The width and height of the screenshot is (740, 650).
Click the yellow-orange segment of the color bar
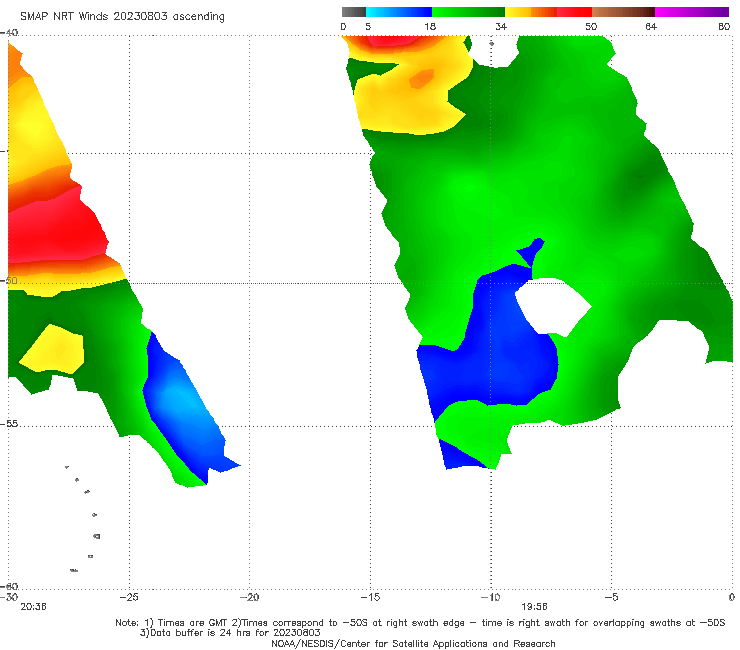[x=530, y=12]
